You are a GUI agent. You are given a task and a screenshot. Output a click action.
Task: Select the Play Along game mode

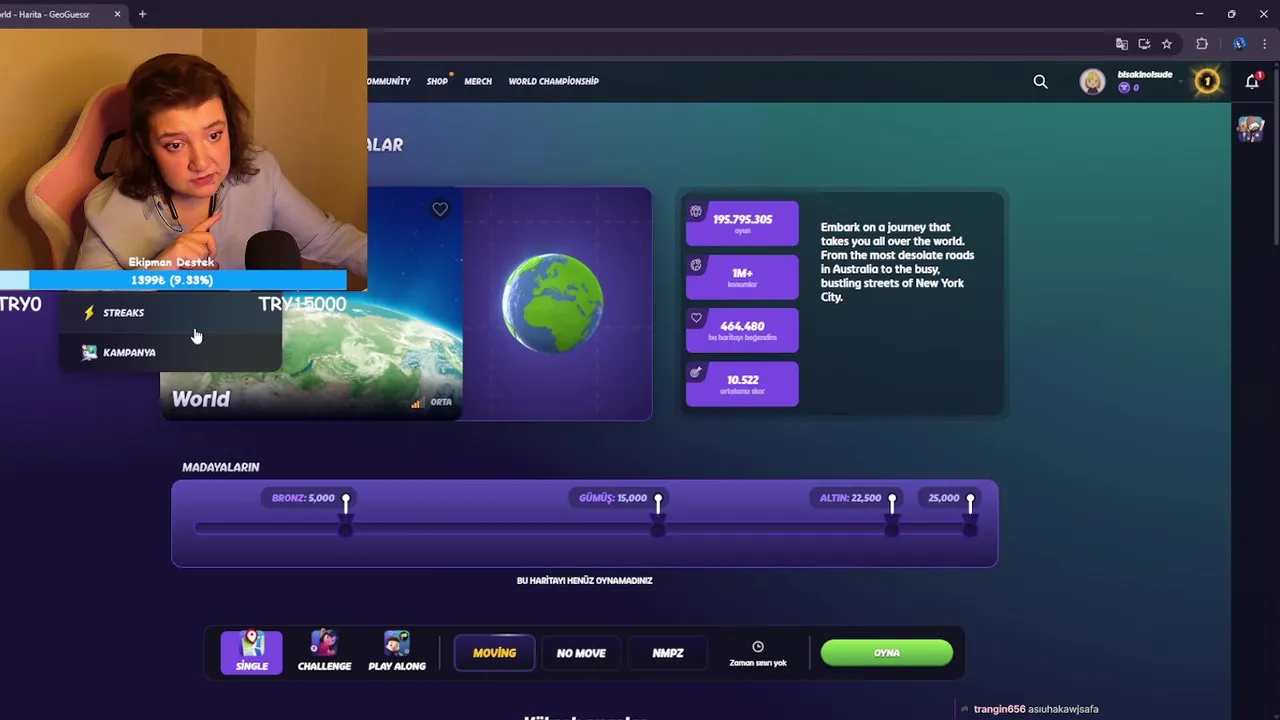pos(397,652)
